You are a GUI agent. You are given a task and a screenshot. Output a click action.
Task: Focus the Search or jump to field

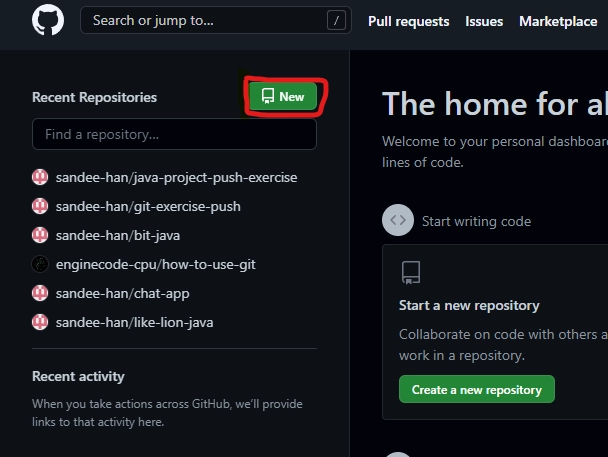pos(200,20)
